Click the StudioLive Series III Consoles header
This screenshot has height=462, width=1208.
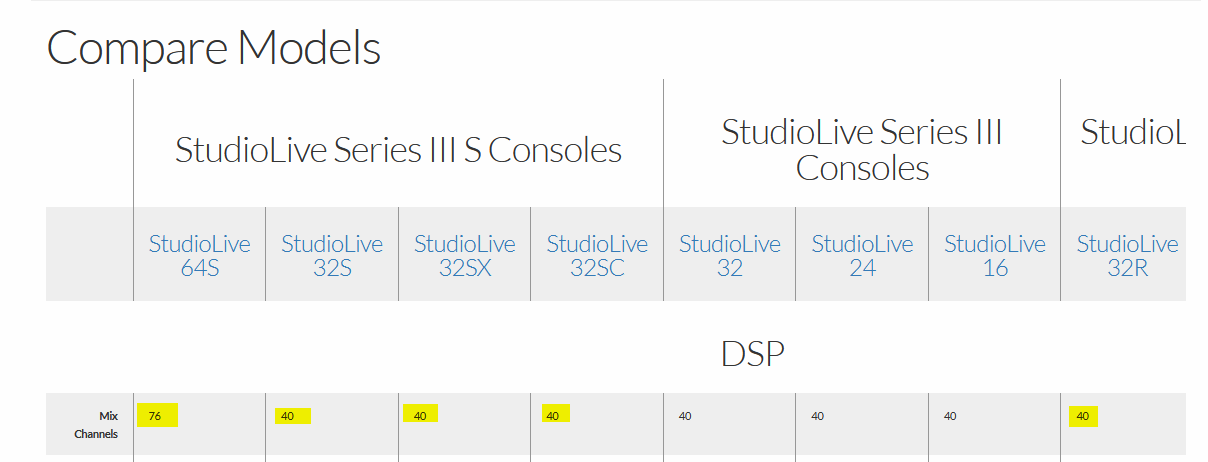click(862, 150)
